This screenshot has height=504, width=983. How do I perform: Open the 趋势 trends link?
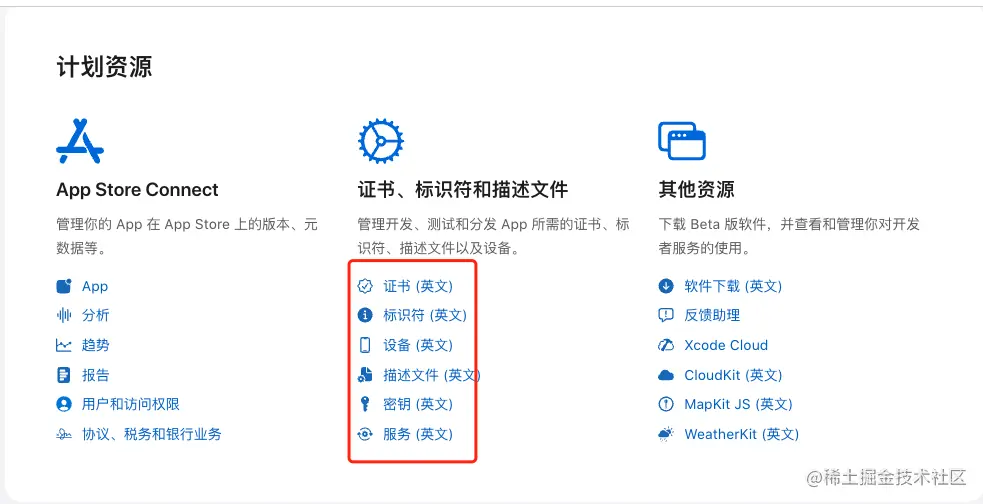coord(95,345)
